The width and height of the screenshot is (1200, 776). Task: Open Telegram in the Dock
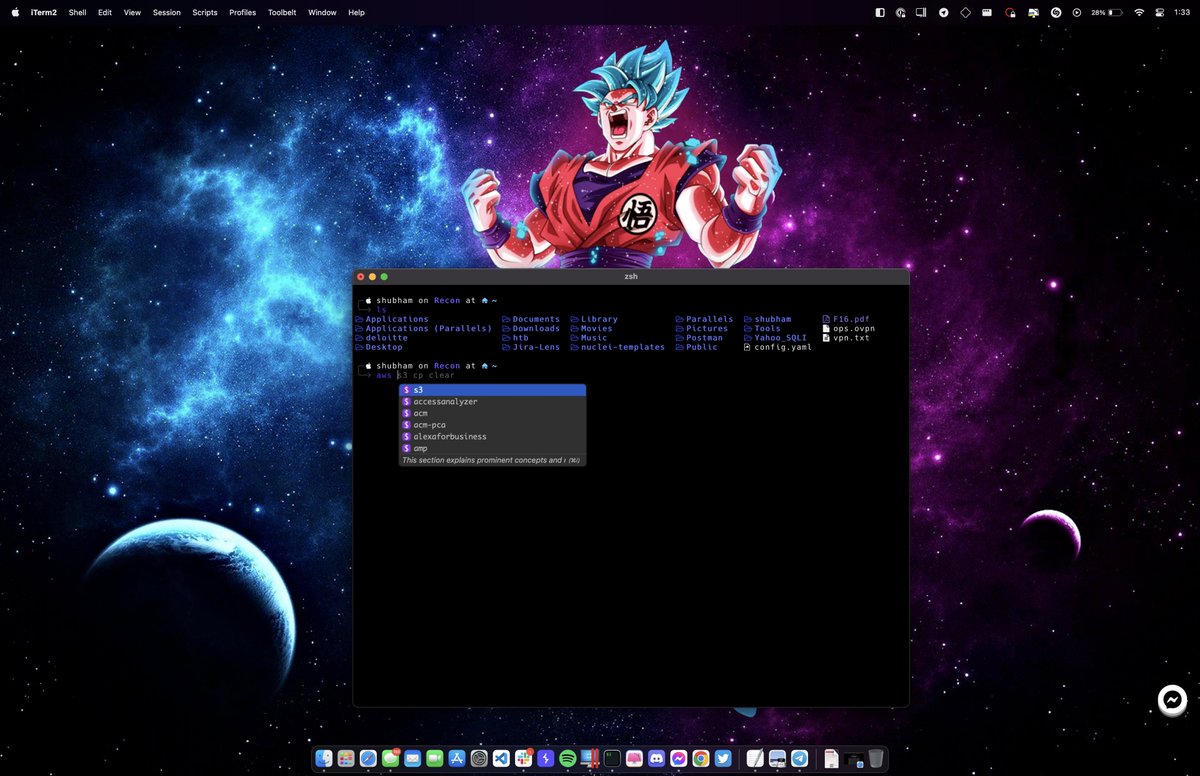pyautogui.click(x=799, y=759)
